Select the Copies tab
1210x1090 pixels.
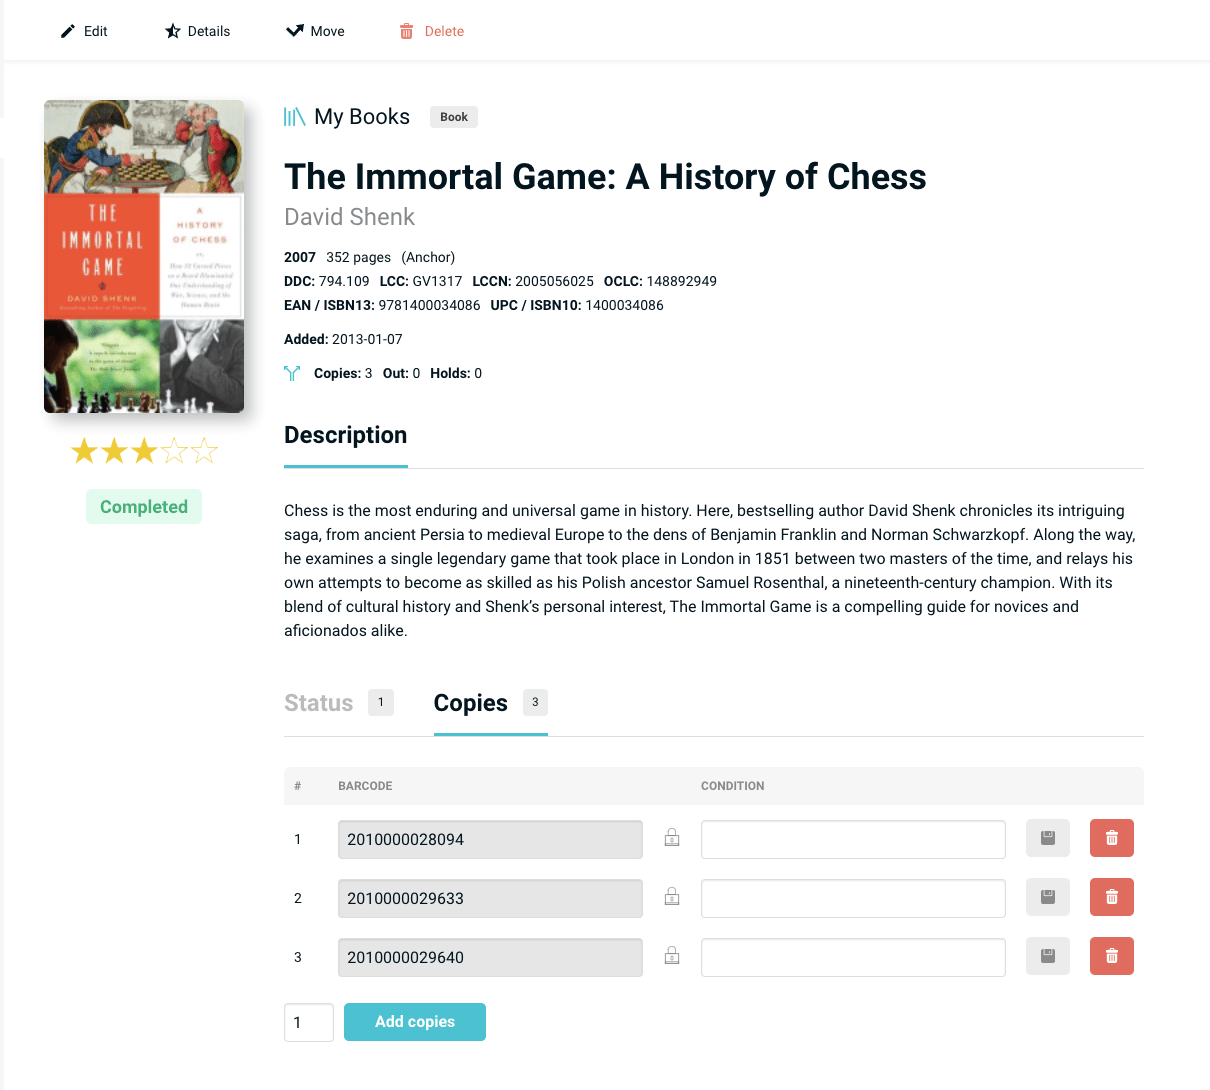coord(471,703)
